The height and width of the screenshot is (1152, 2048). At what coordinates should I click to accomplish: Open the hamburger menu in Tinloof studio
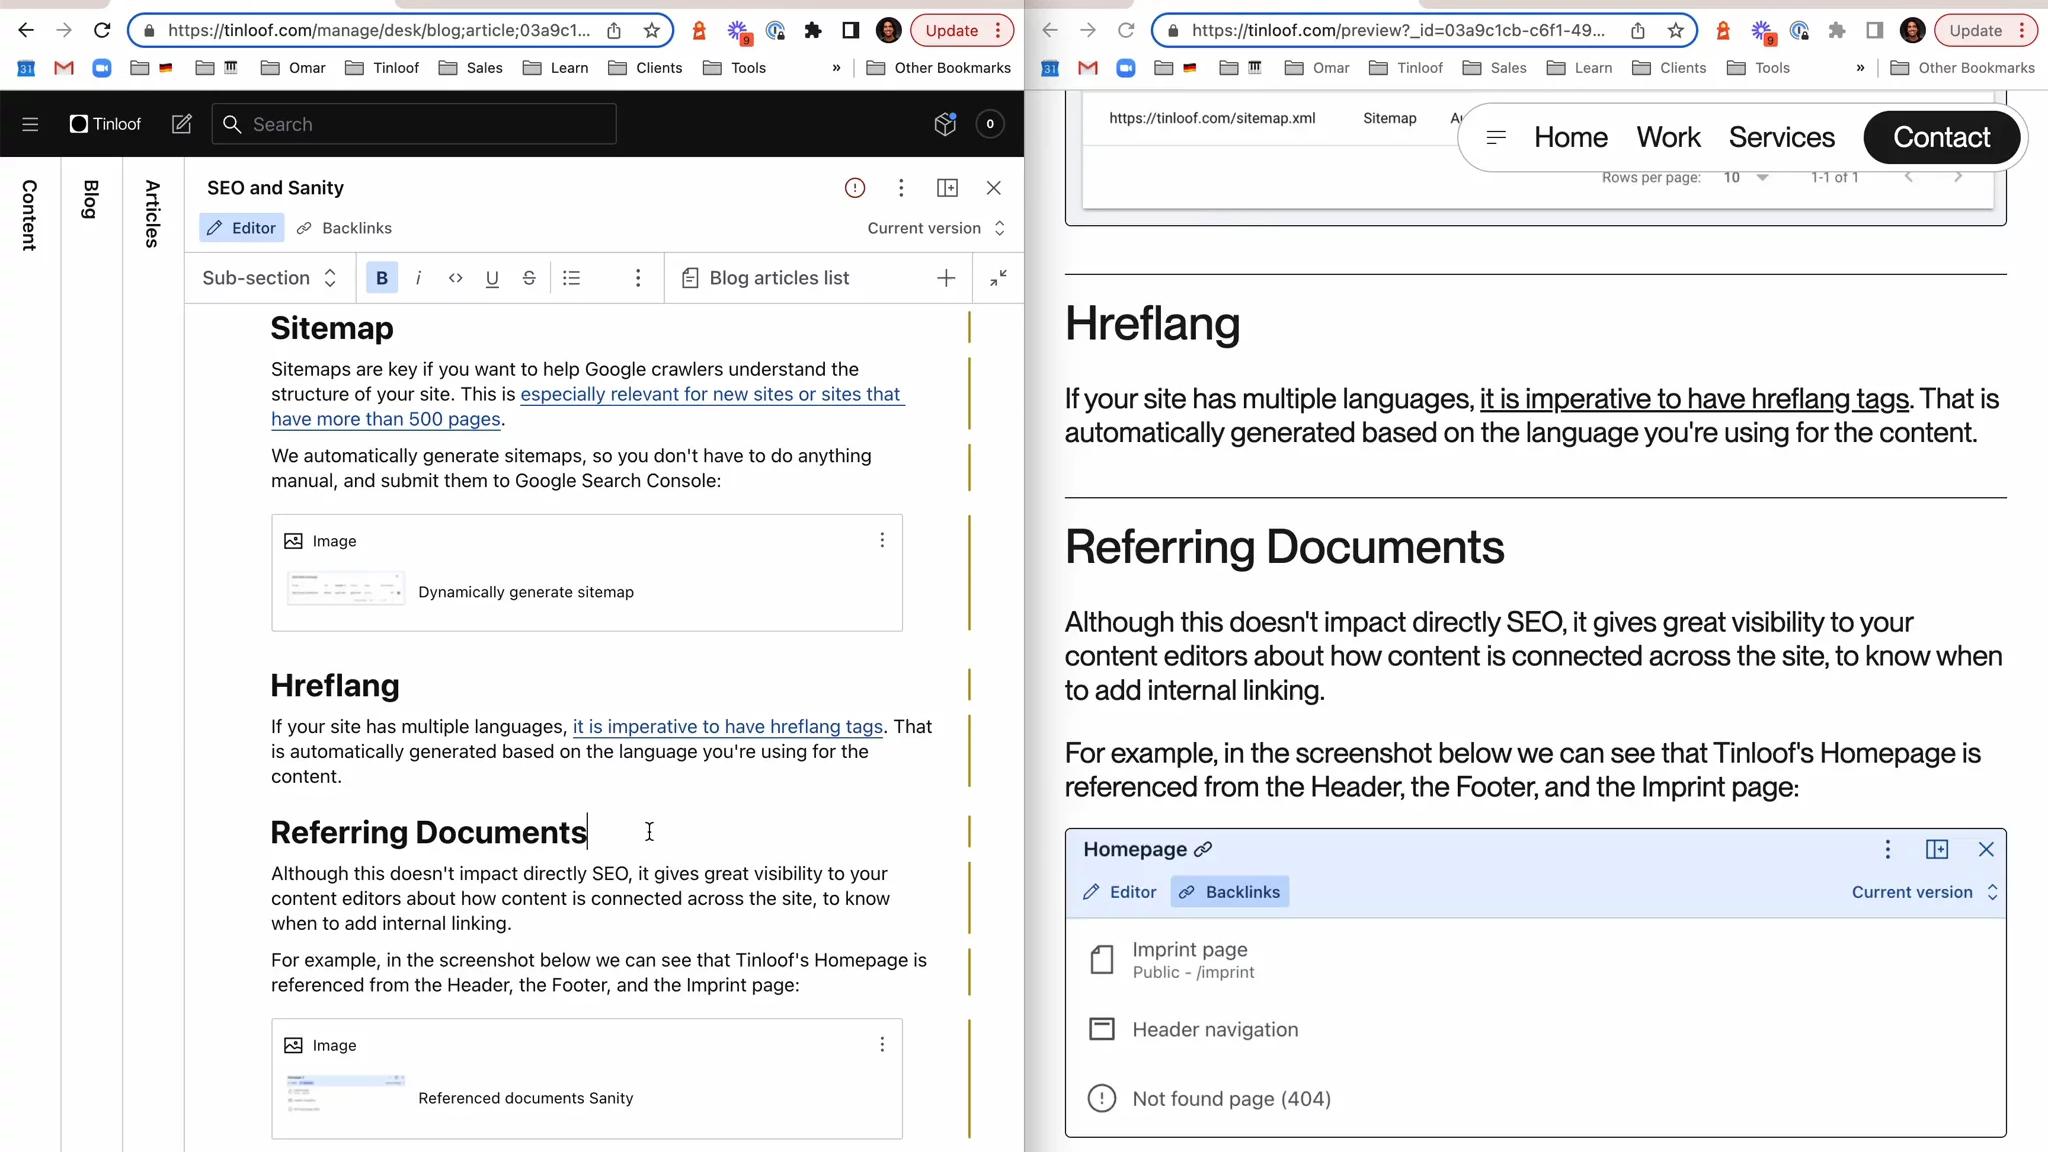pyautogui.click(x=30, y=124)
